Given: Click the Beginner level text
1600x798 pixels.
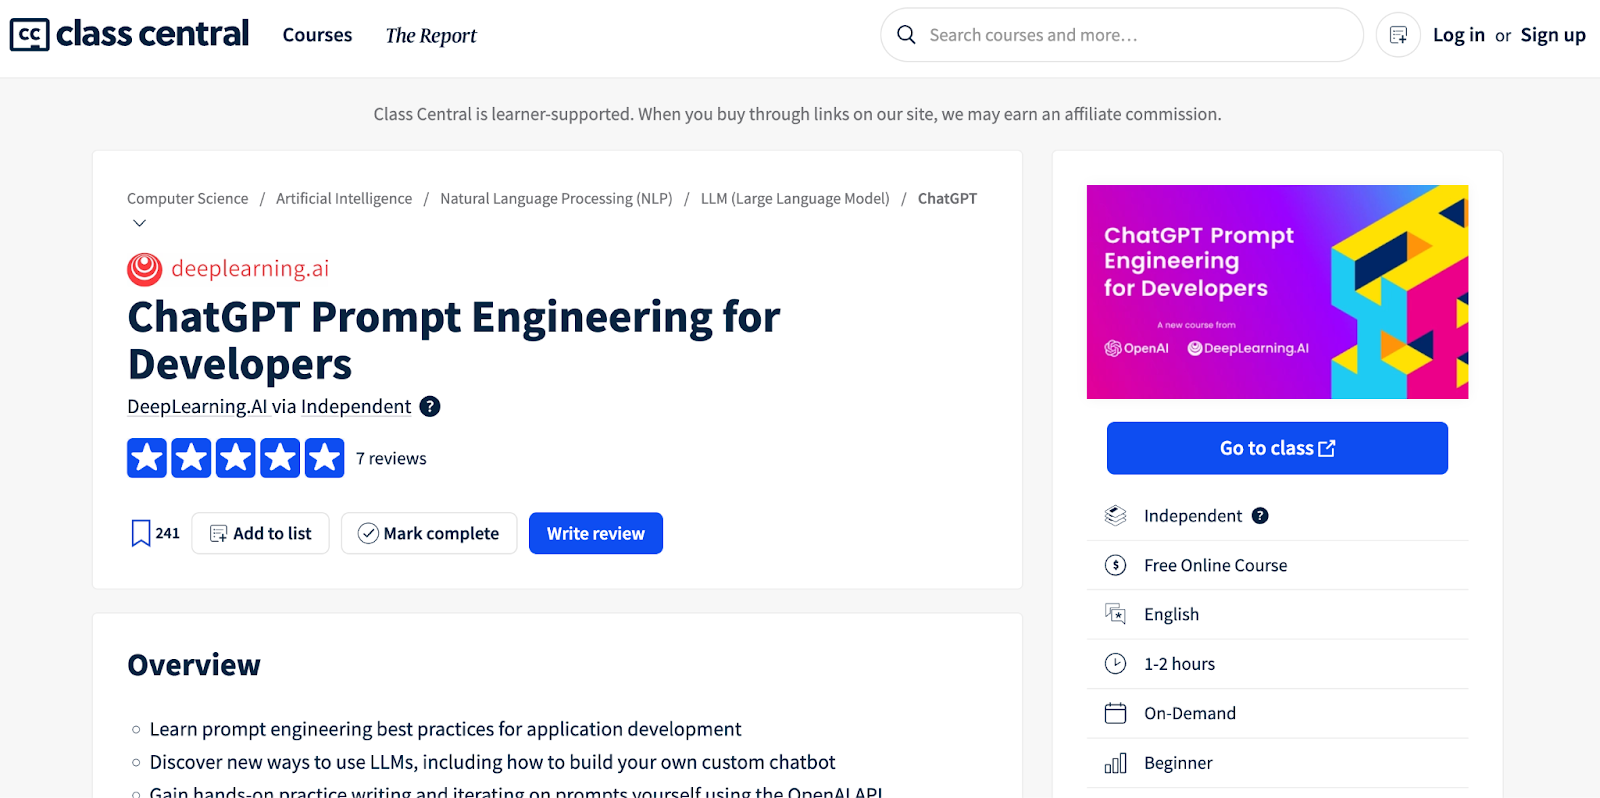Looking at the screenshot, I should 1178,763.
